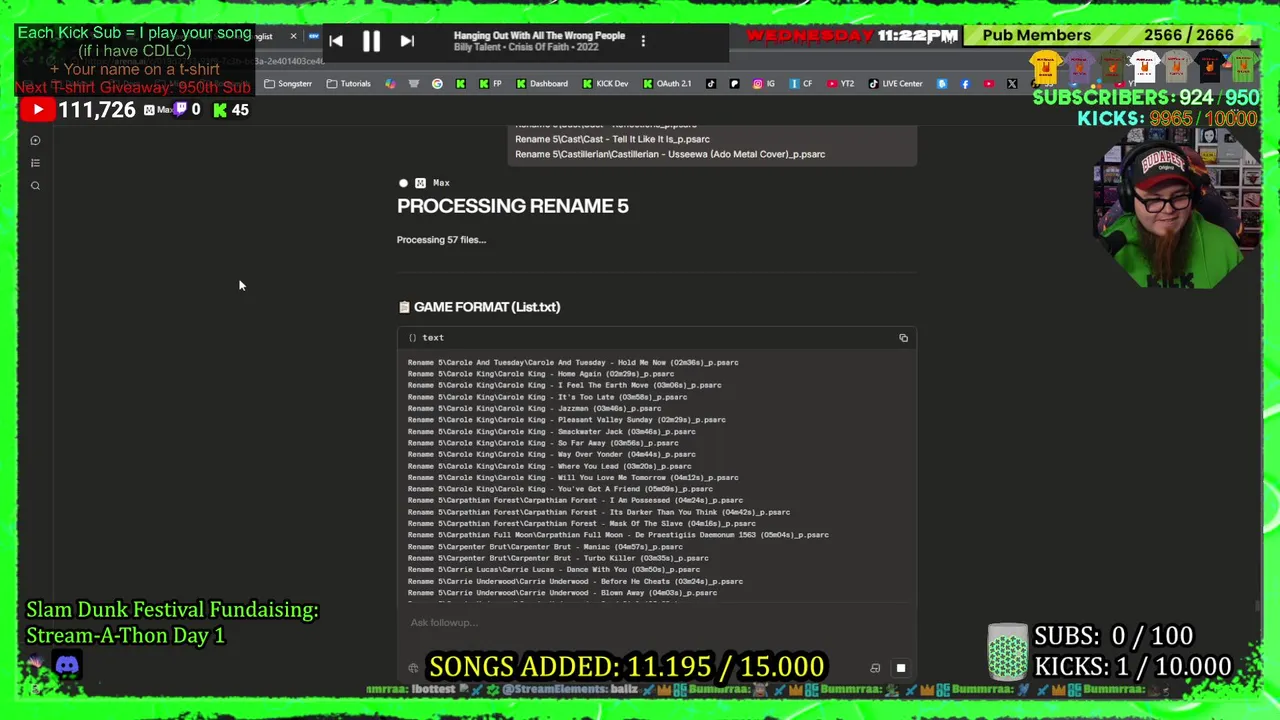Viewport: 1280px width, 720px height.
Task: Select line 'Carpenter Brut - Turbo Killer'
Action: [x=558, y=558]
